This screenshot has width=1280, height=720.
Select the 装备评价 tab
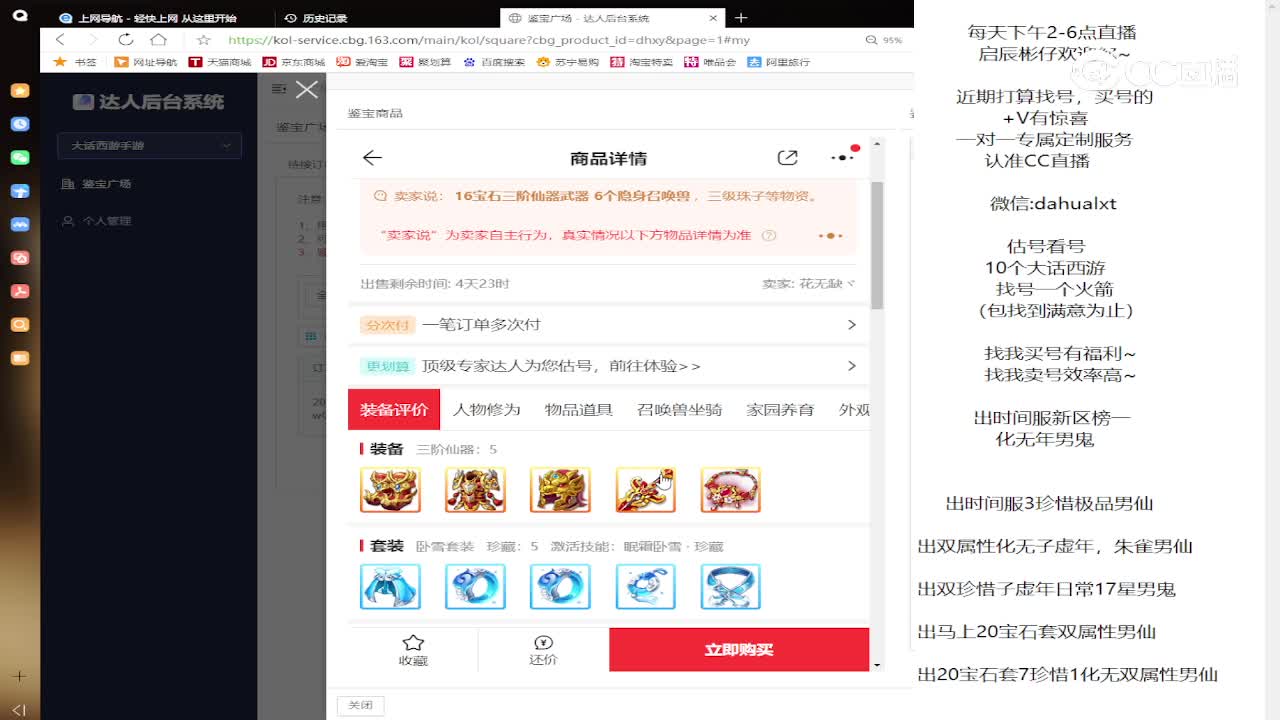point(394,410)
